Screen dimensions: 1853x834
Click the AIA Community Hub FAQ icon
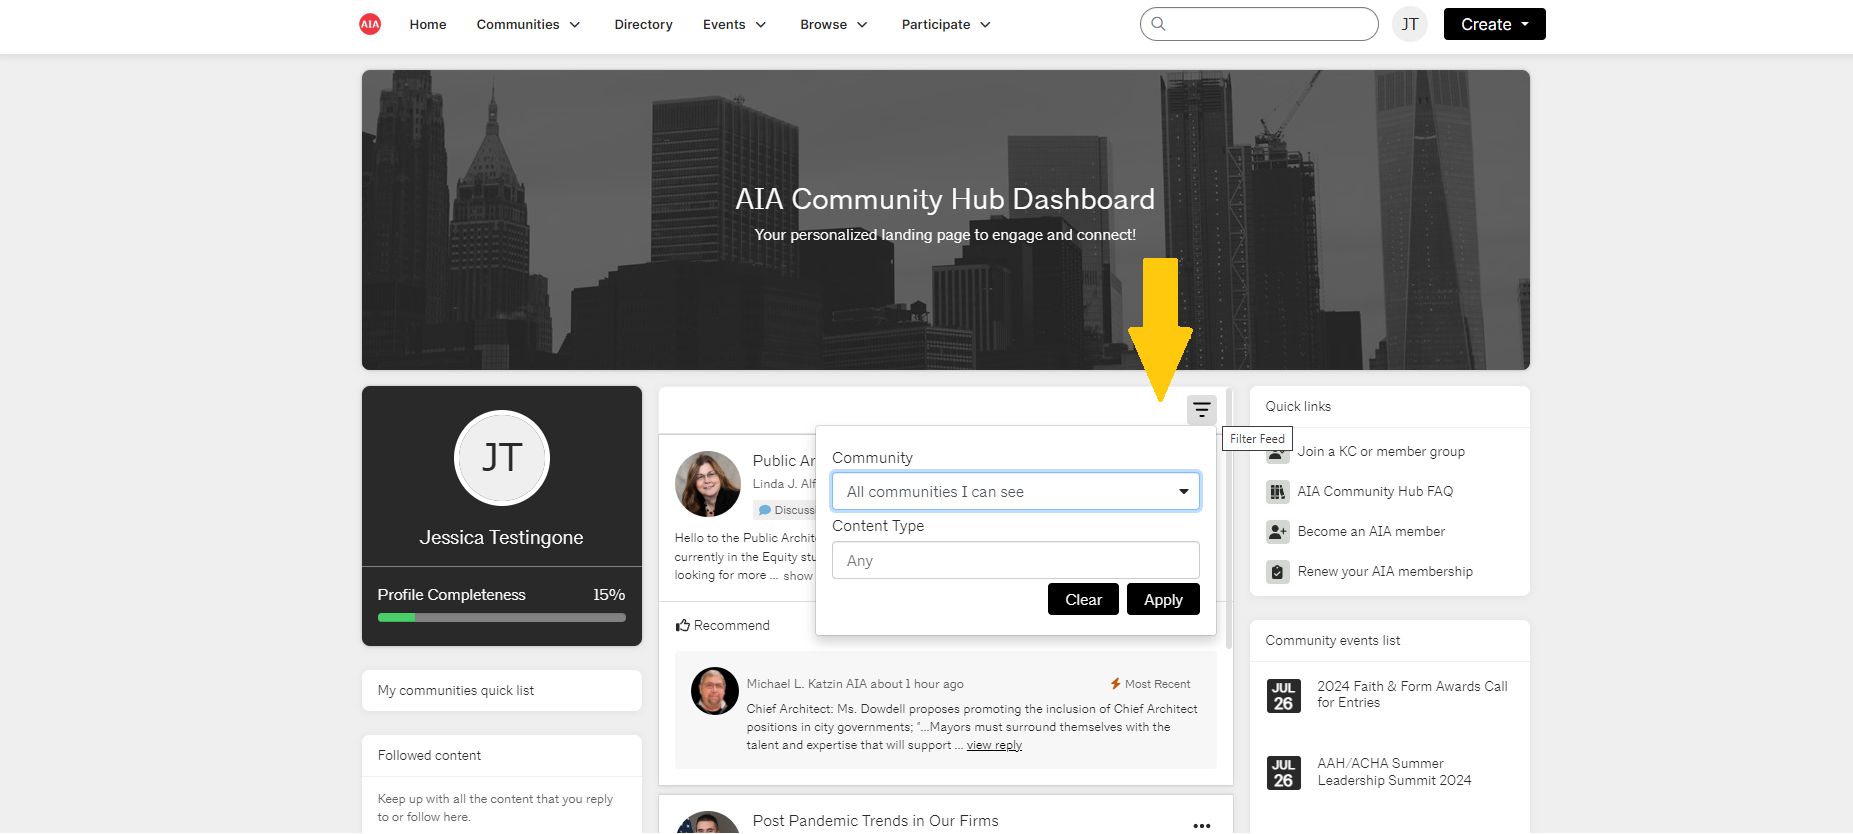pyautogui.click(x=1277, y=491)
